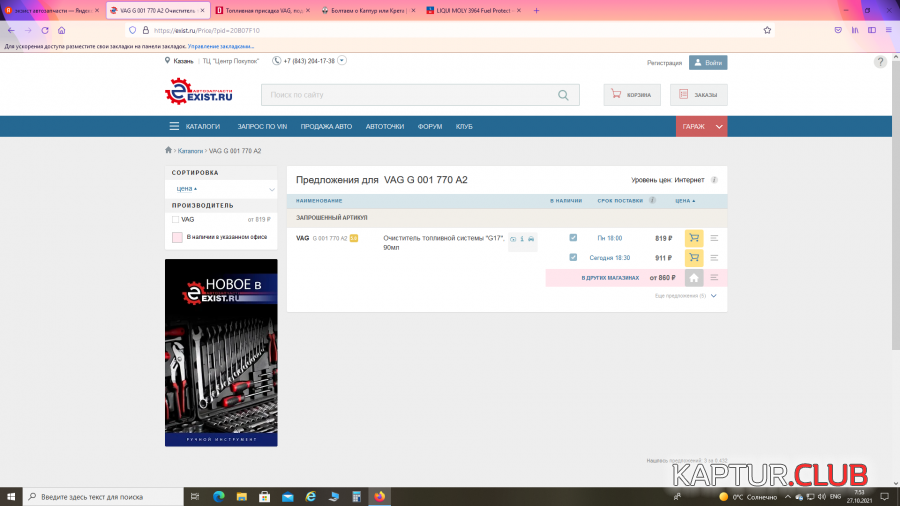Open the Заказы orders button
The height and width of the screenshot is (506, 900).
click(699, 95)
